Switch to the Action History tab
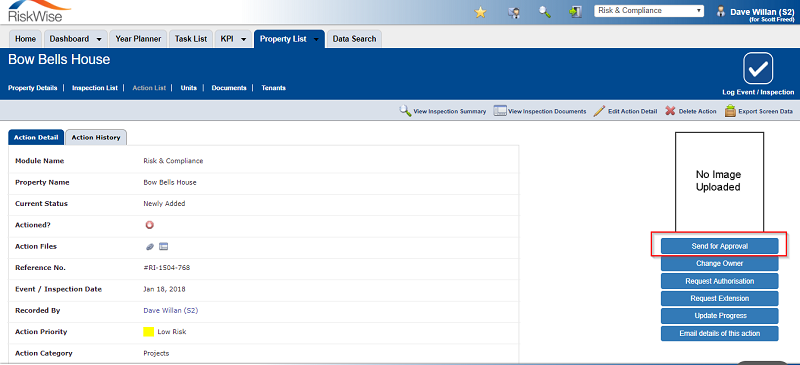Viewport: 800px width, 365px height. pos(96,137)
